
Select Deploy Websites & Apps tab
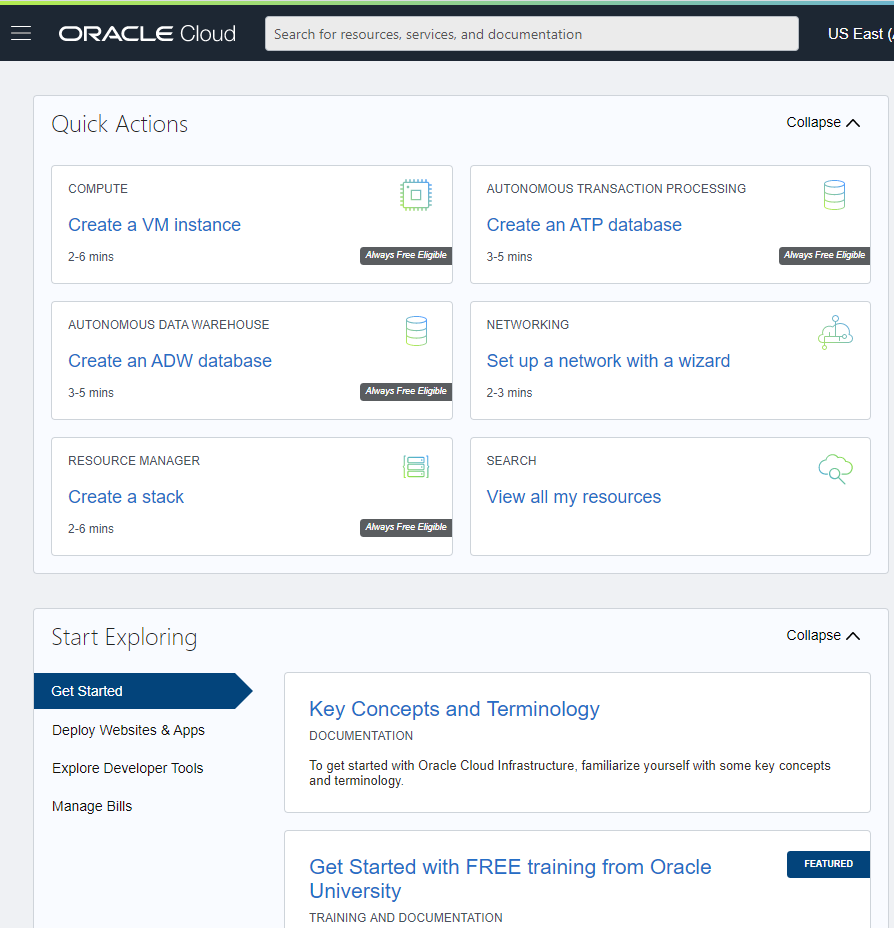point(128,730)
